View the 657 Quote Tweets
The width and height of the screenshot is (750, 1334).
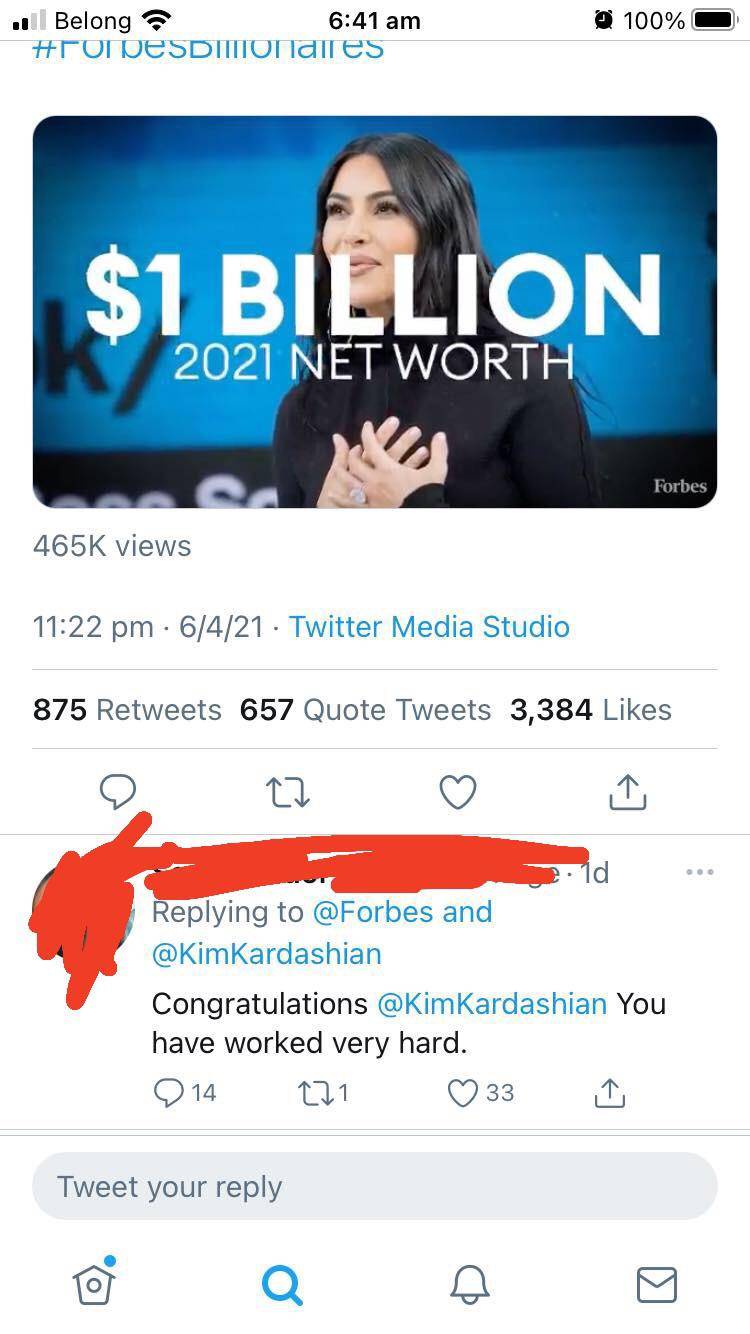[365, 710]
